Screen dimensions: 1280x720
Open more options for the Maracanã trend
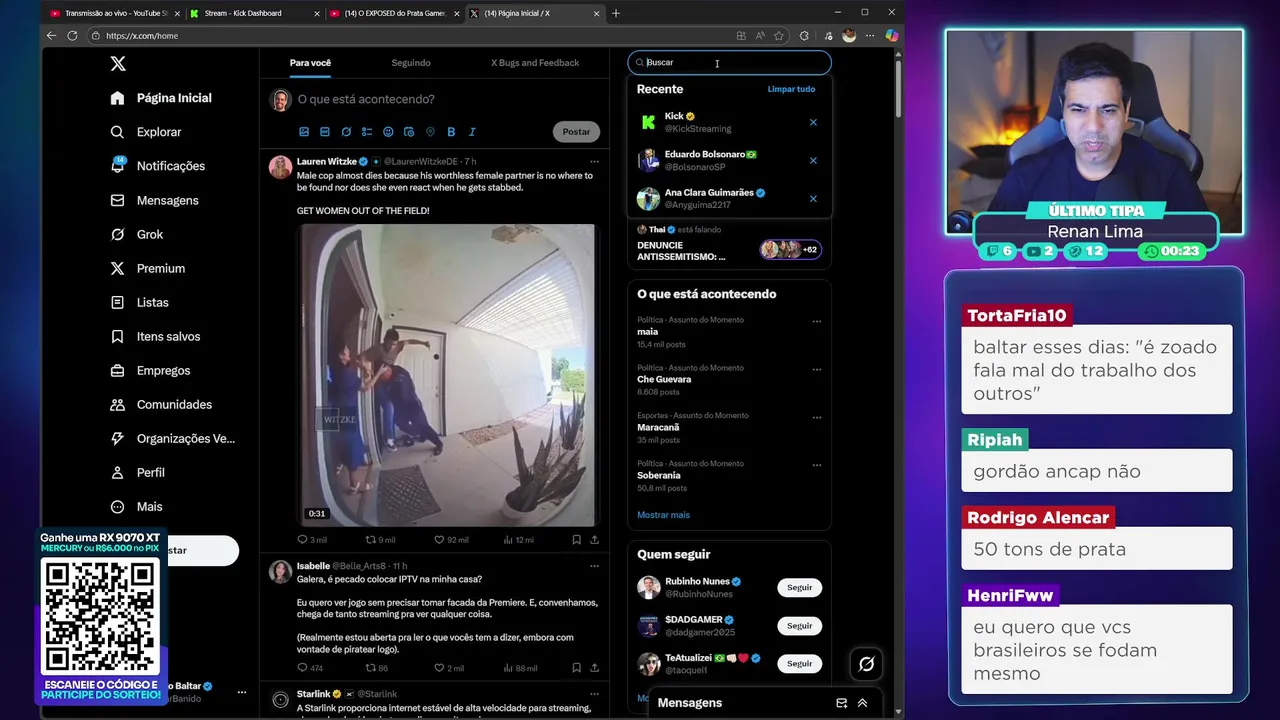coord(816,418)
